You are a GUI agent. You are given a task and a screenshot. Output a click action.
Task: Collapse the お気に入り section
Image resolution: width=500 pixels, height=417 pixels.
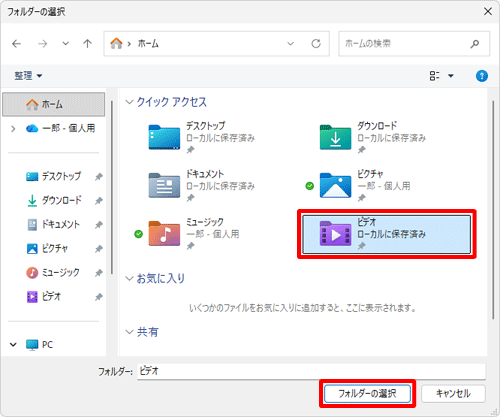click(129, 278)
